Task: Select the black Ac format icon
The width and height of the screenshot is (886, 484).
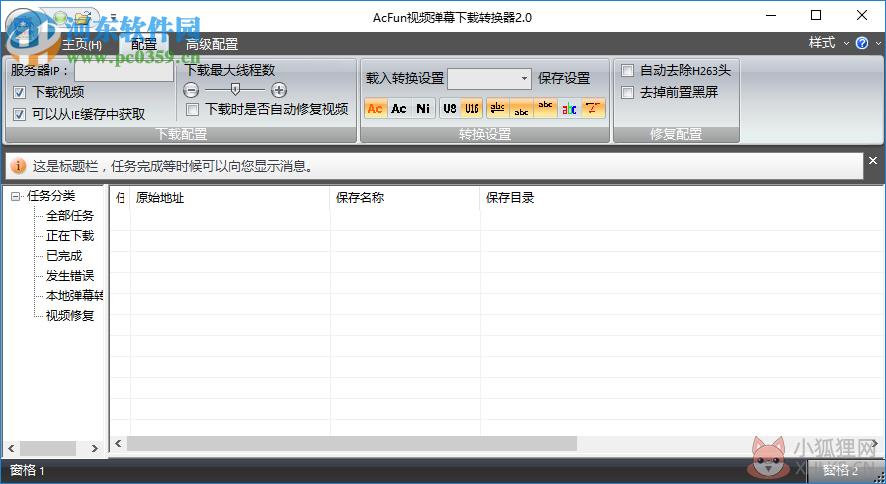Action: click(x=399, y=108)
